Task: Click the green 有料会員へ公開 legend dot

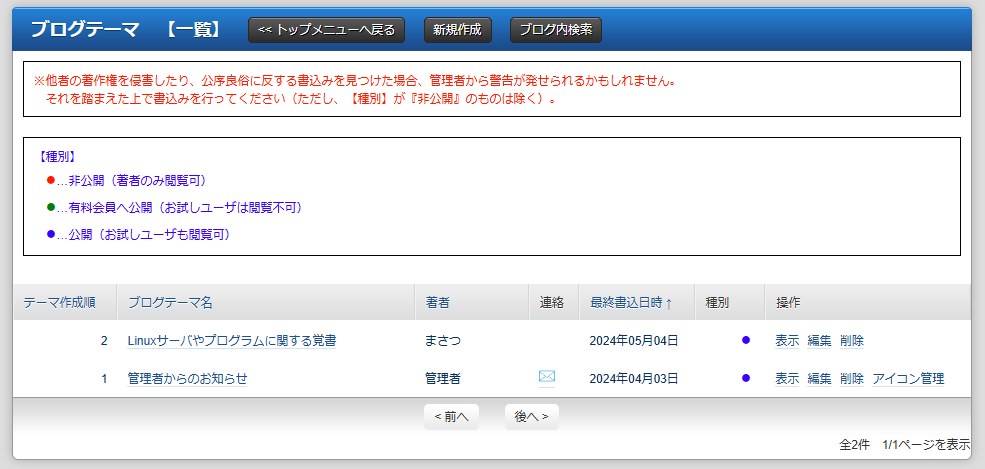Action: [x=51, y=208]
